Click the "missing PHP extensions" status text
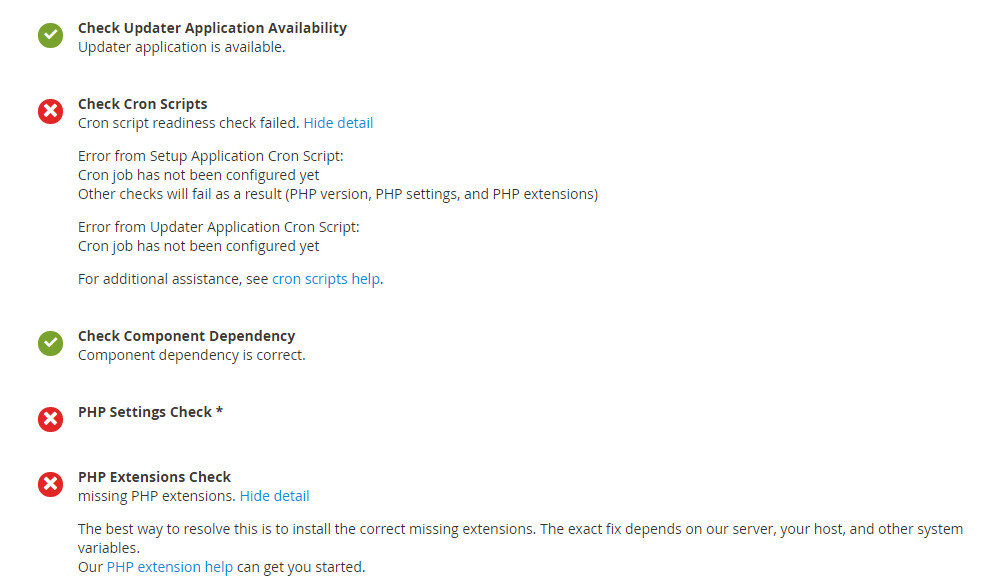Viewport: 994px width, 587px height. click(x=156, y=496)
